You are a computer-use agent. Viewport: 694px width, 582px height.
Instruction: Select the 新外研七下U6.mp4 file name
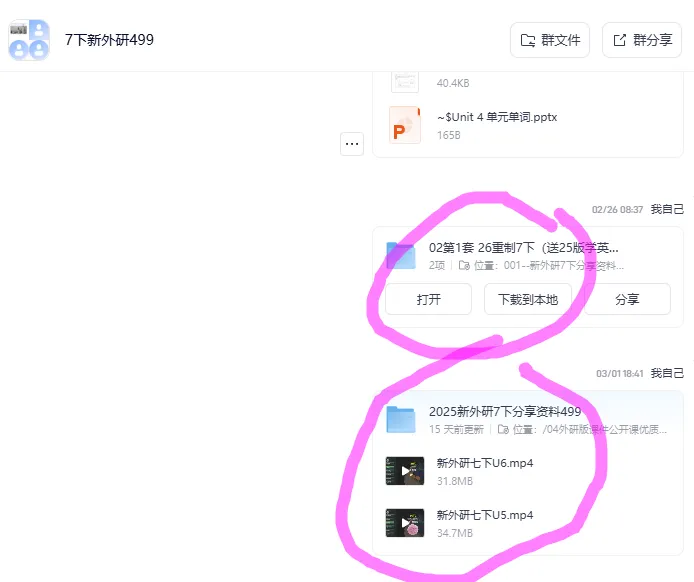(485, 463)
